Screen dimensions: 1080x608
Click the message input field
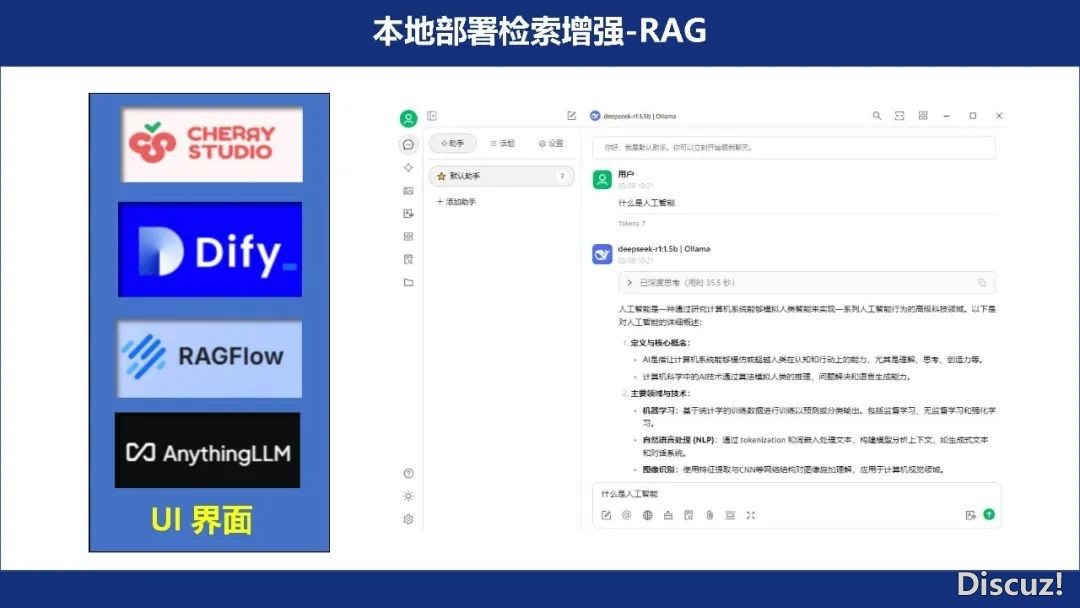[796, 494]
